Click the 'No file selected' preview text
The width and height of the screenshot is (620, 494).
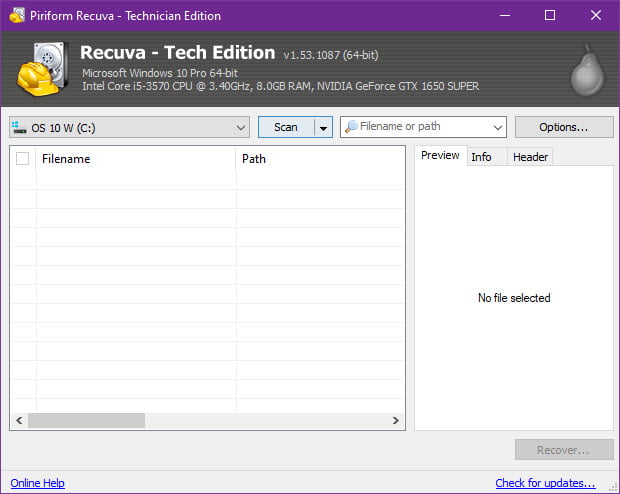click(x=514, y=297)
